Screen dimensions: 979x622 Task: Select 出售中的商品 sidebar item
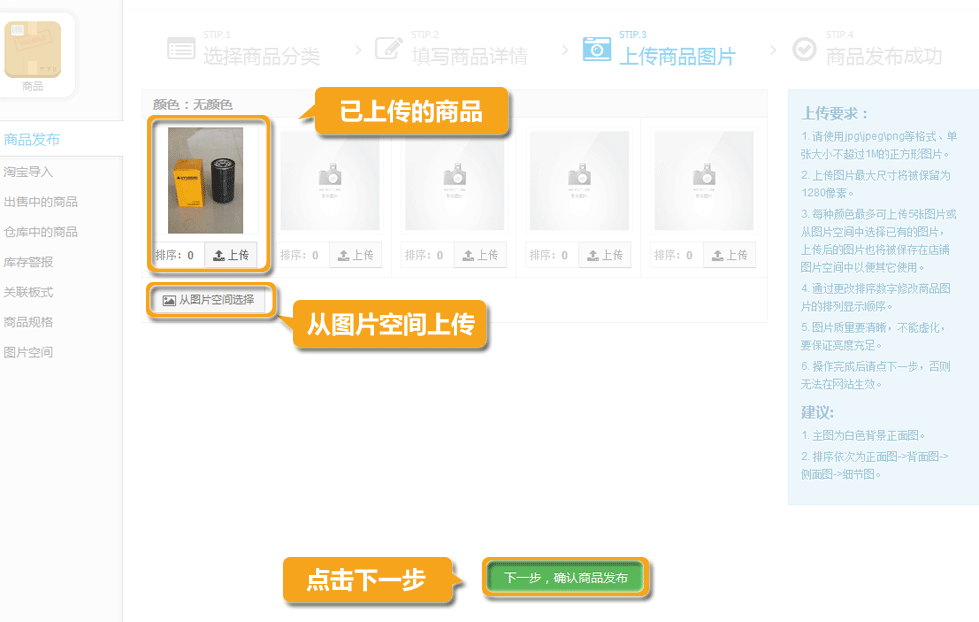point(41,202)
